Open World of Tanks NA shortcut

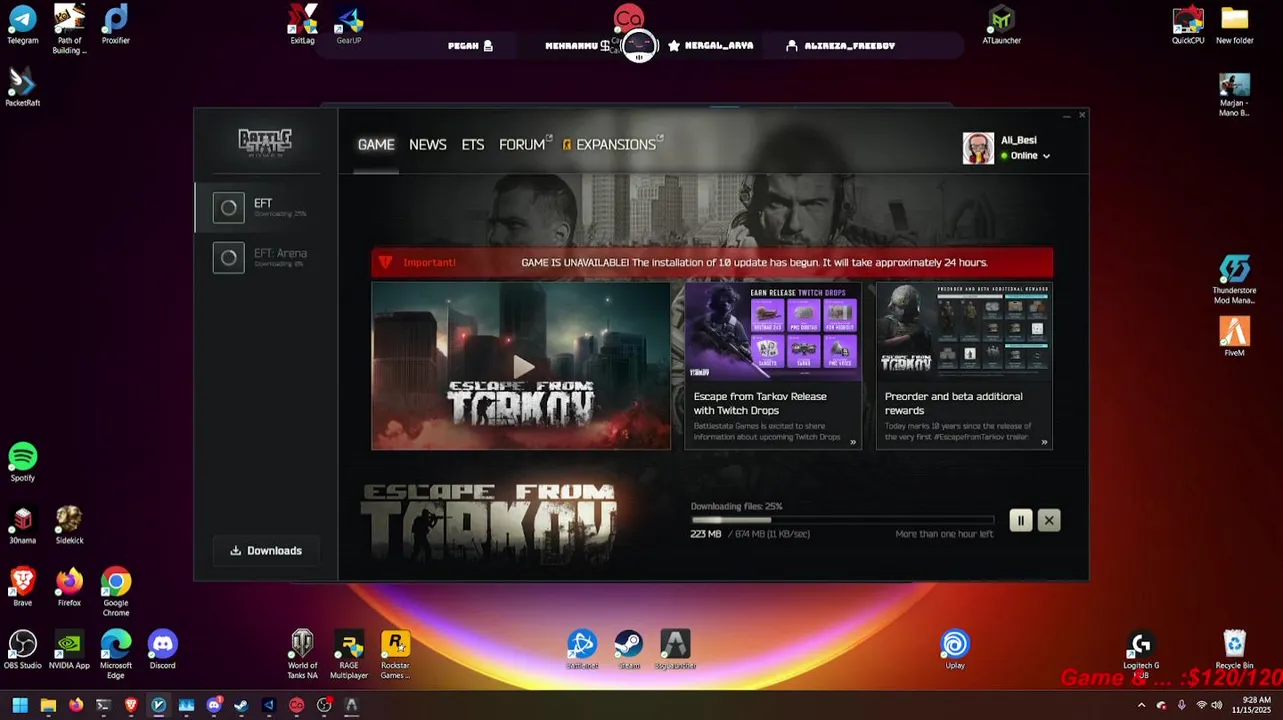coord(302,654)
